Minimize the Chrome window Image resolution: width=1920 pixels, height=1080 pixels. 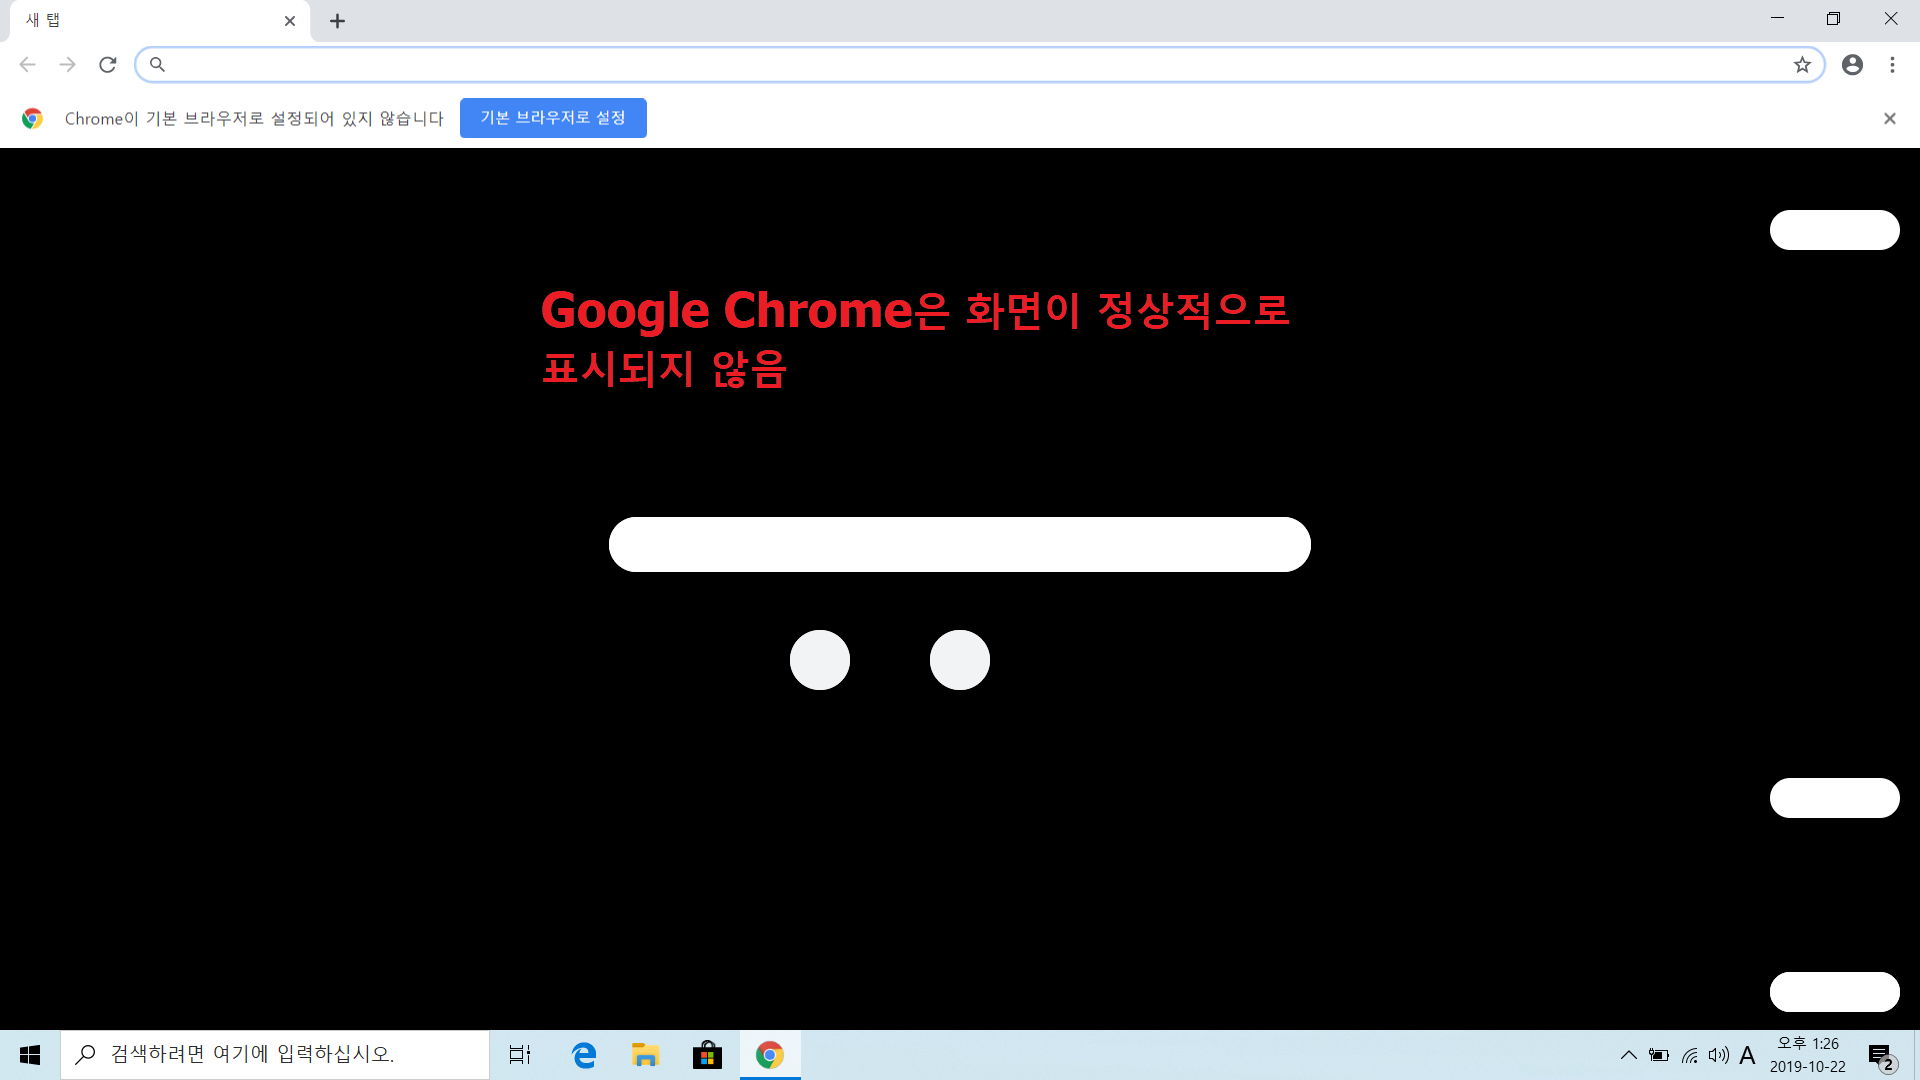[x=1777, y=19]
